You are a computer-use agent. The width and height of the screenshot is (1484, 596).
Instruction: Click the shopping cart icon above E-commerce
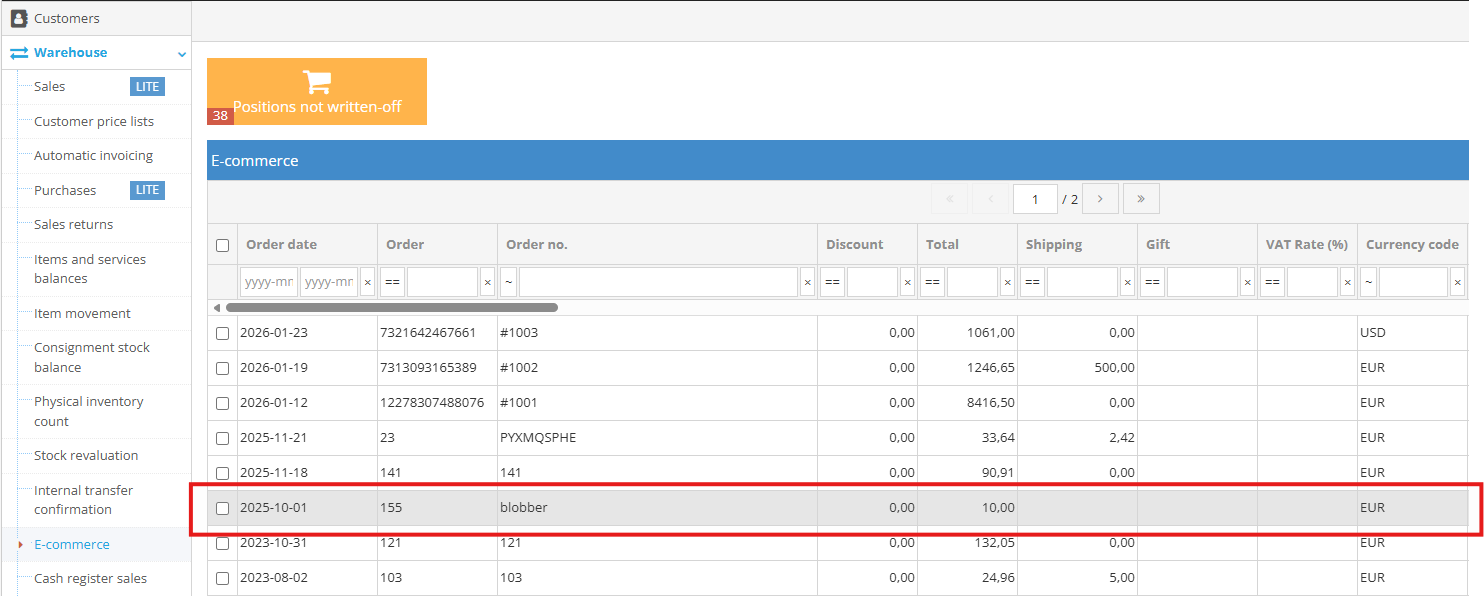pos(316,80)
